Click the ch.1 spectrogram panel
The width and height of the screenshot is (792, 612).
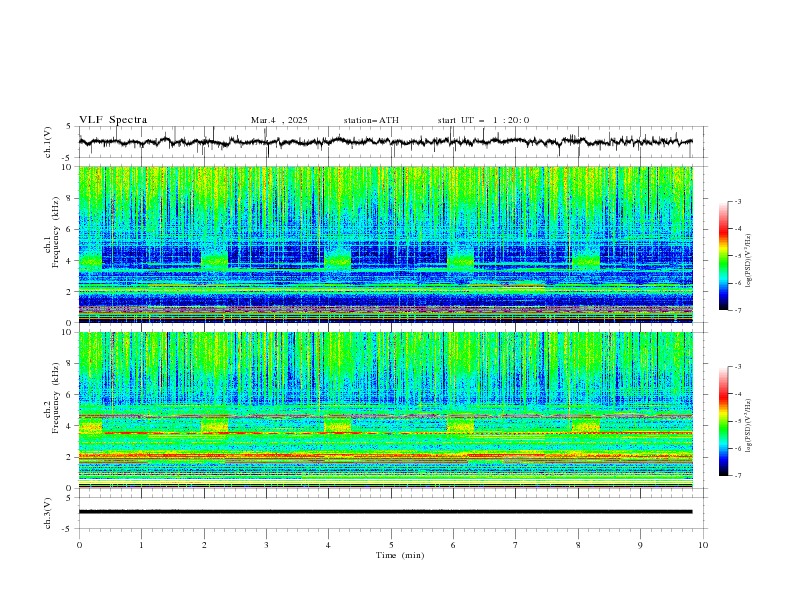385,244
